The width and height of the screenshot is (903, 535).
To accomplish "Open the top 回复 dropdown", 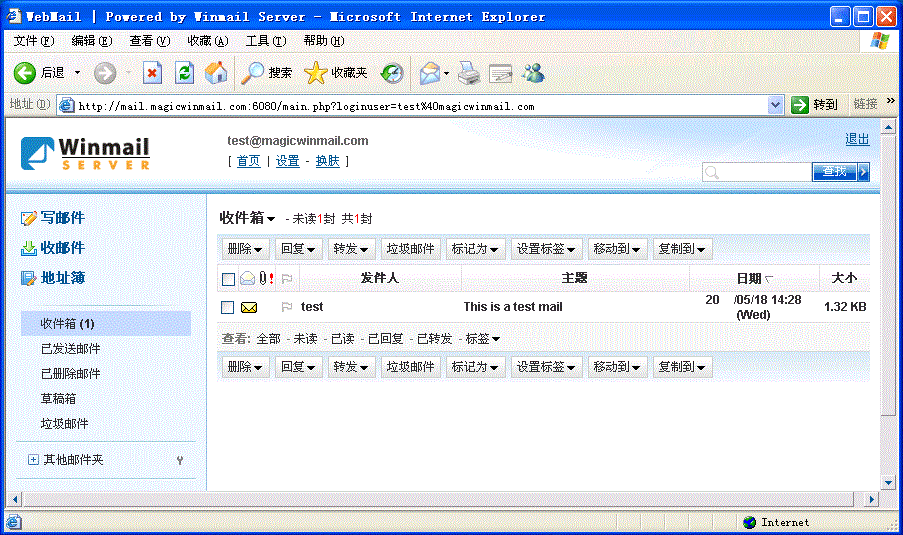I will (x=298, y=249).
